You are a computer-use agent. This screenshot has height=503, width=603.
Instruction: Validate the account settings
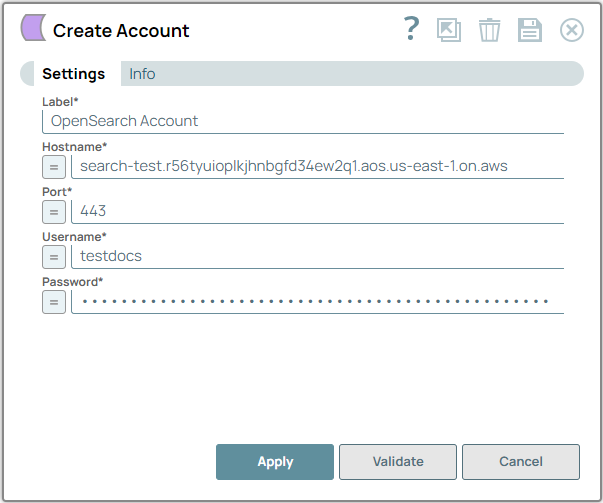[x=398, y=462]
